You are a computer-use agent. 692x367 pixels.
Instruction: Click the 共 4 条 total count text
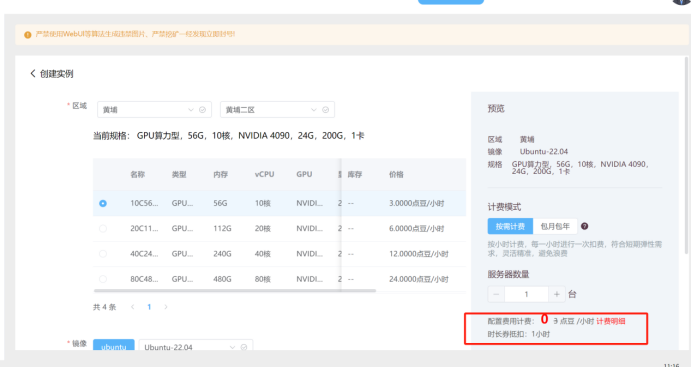pos(105,307)
